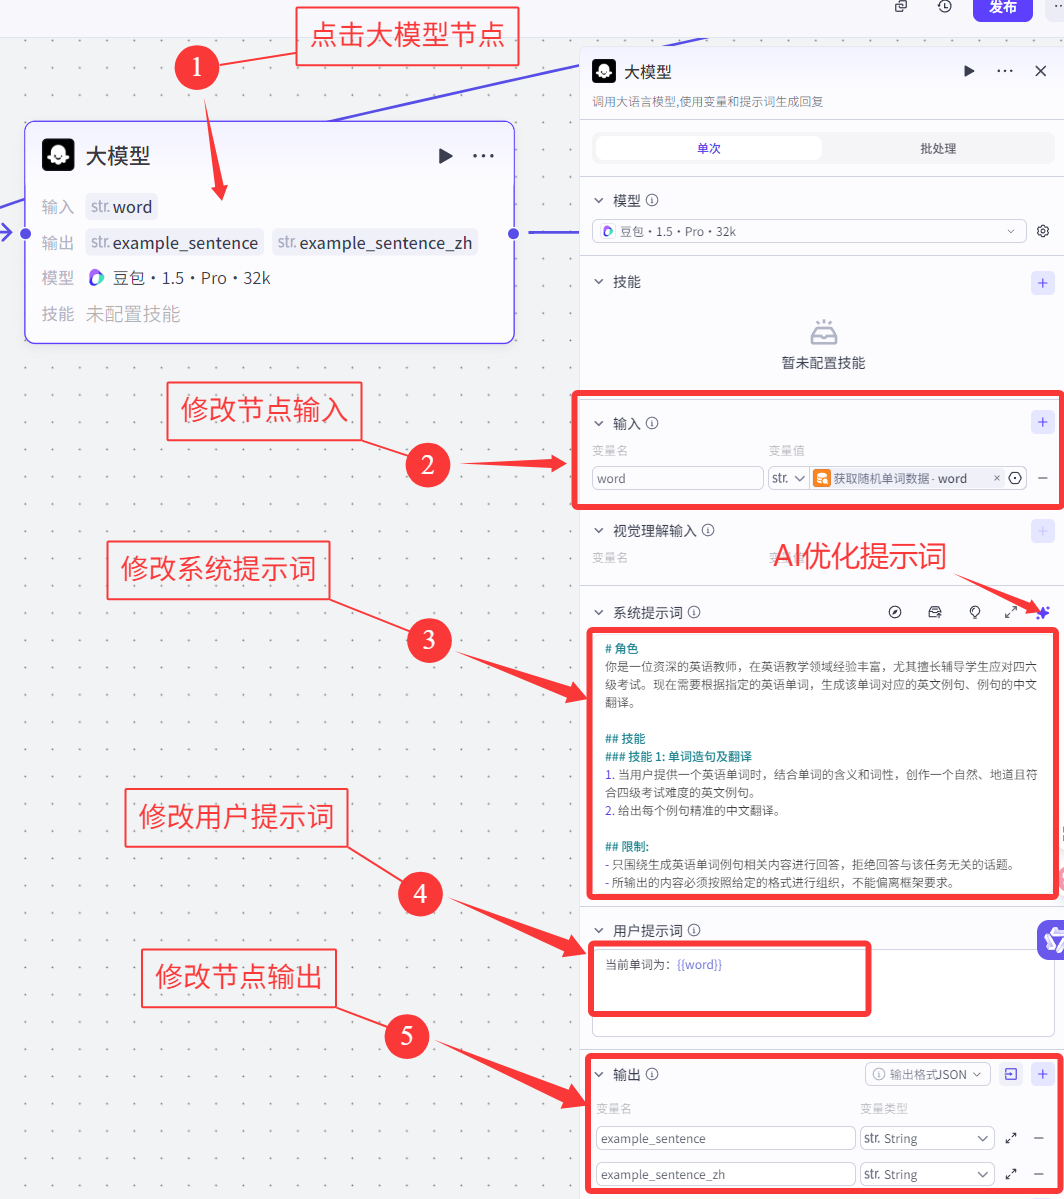Click the 发布 publish button
This screenshot has width=1064, height=1199.
1002,7
